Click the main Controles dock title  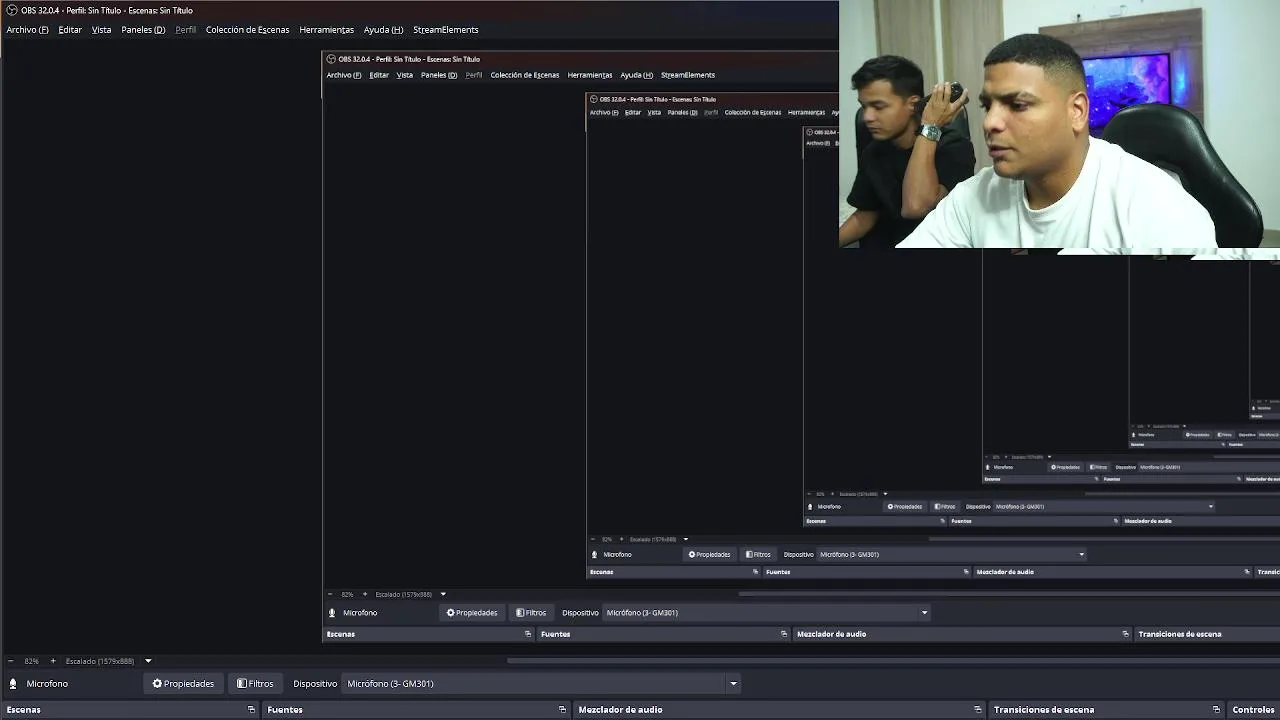click(x=1254, y=710)
